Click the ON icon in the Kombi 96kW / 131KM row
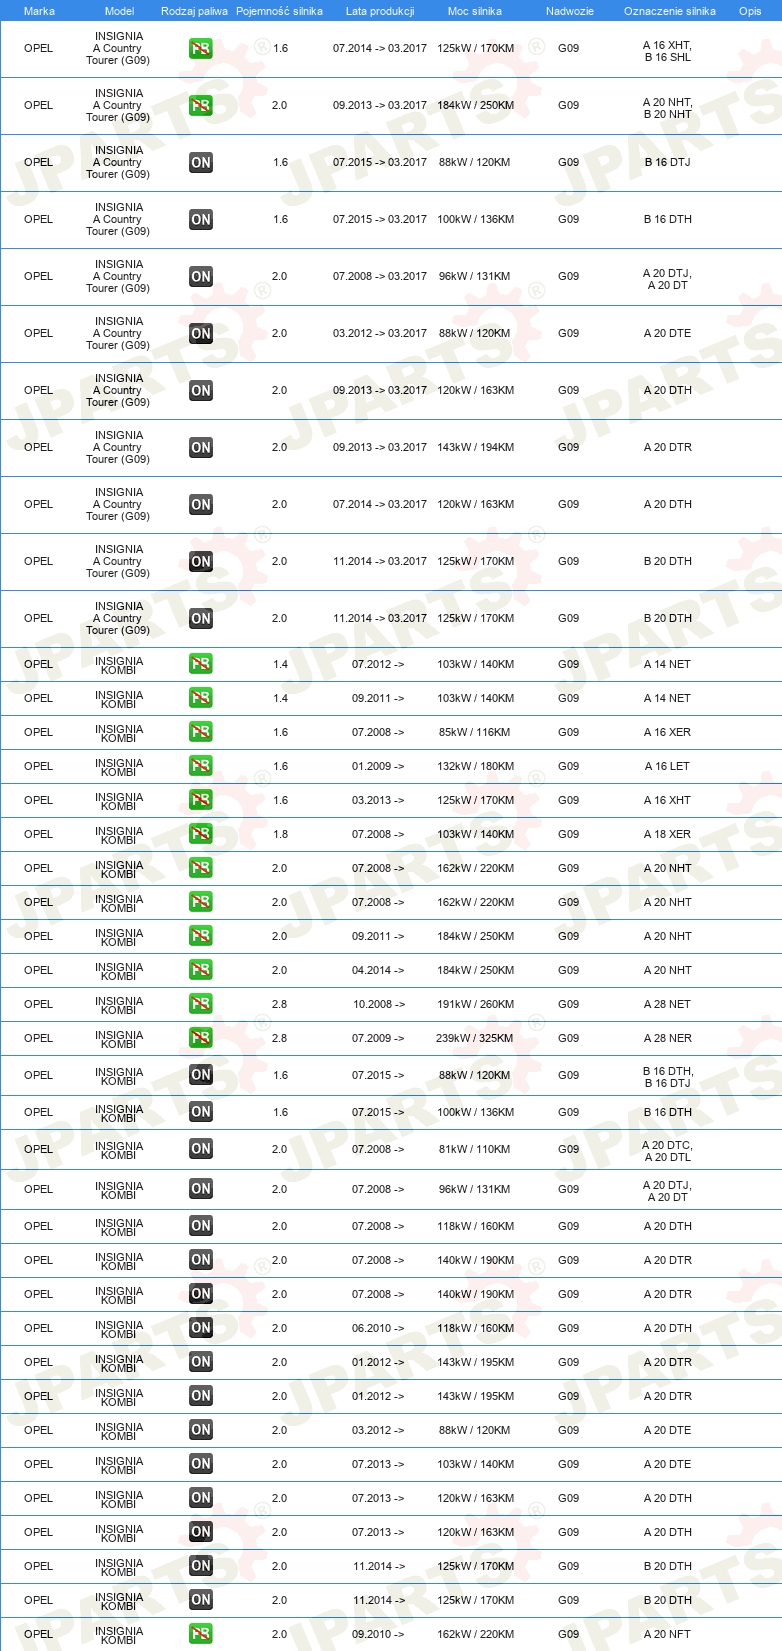The height and width of the screenshot is (1651, 782). pos(201,1189)
